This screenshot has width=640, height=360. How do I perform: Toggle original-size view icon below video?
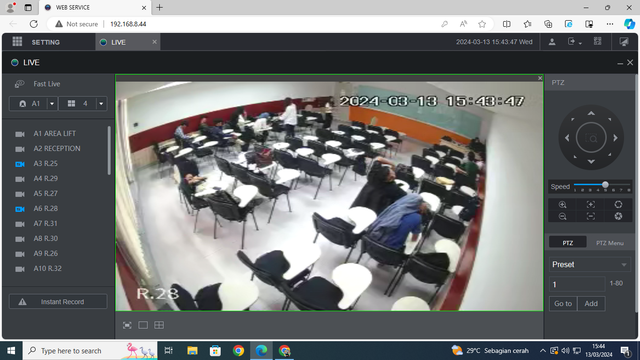[127, 325]
